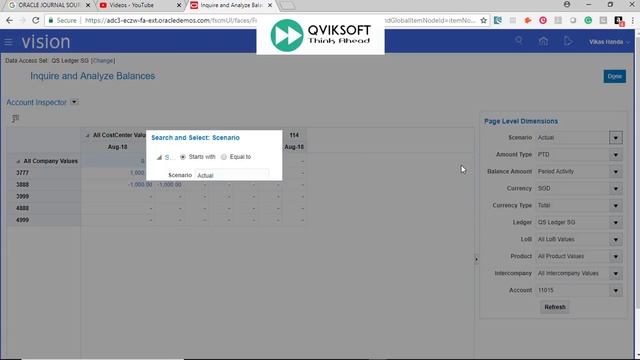Click company row 4999
This screenshot has width=640, height=360.
point(22,220)
